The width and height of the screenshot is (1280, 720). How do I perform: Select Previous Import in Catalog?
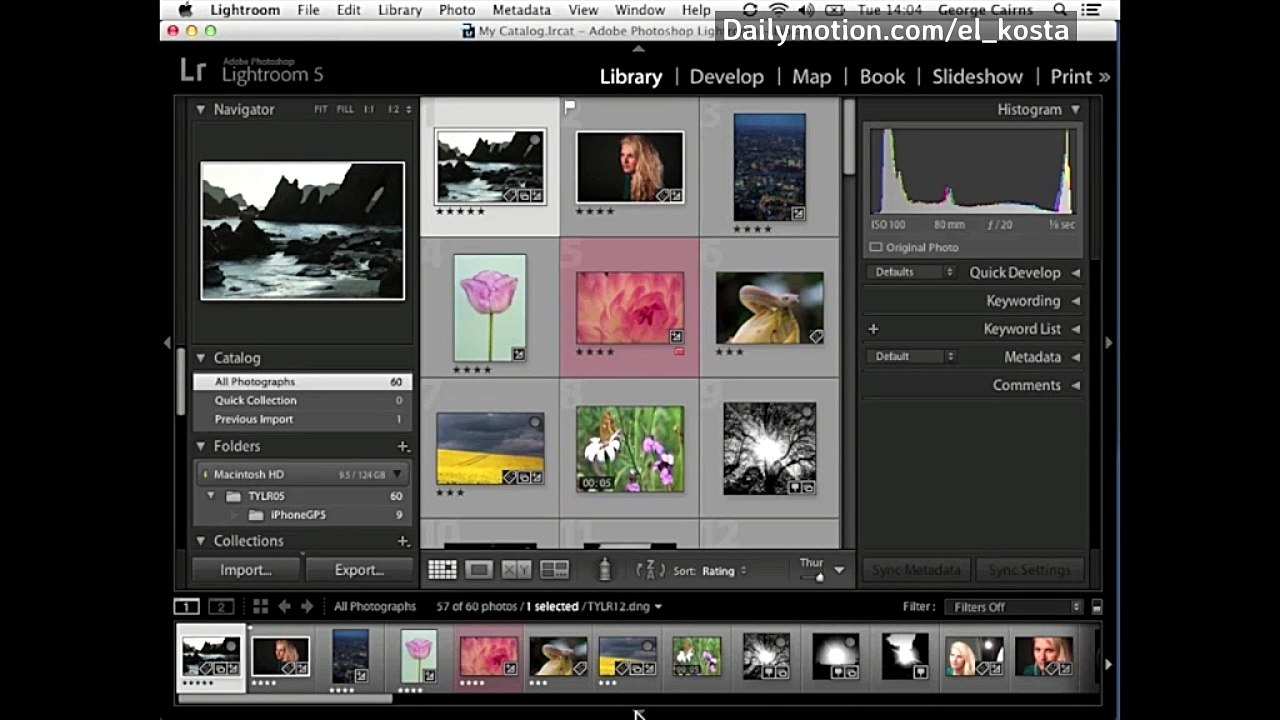click(303, 419)
